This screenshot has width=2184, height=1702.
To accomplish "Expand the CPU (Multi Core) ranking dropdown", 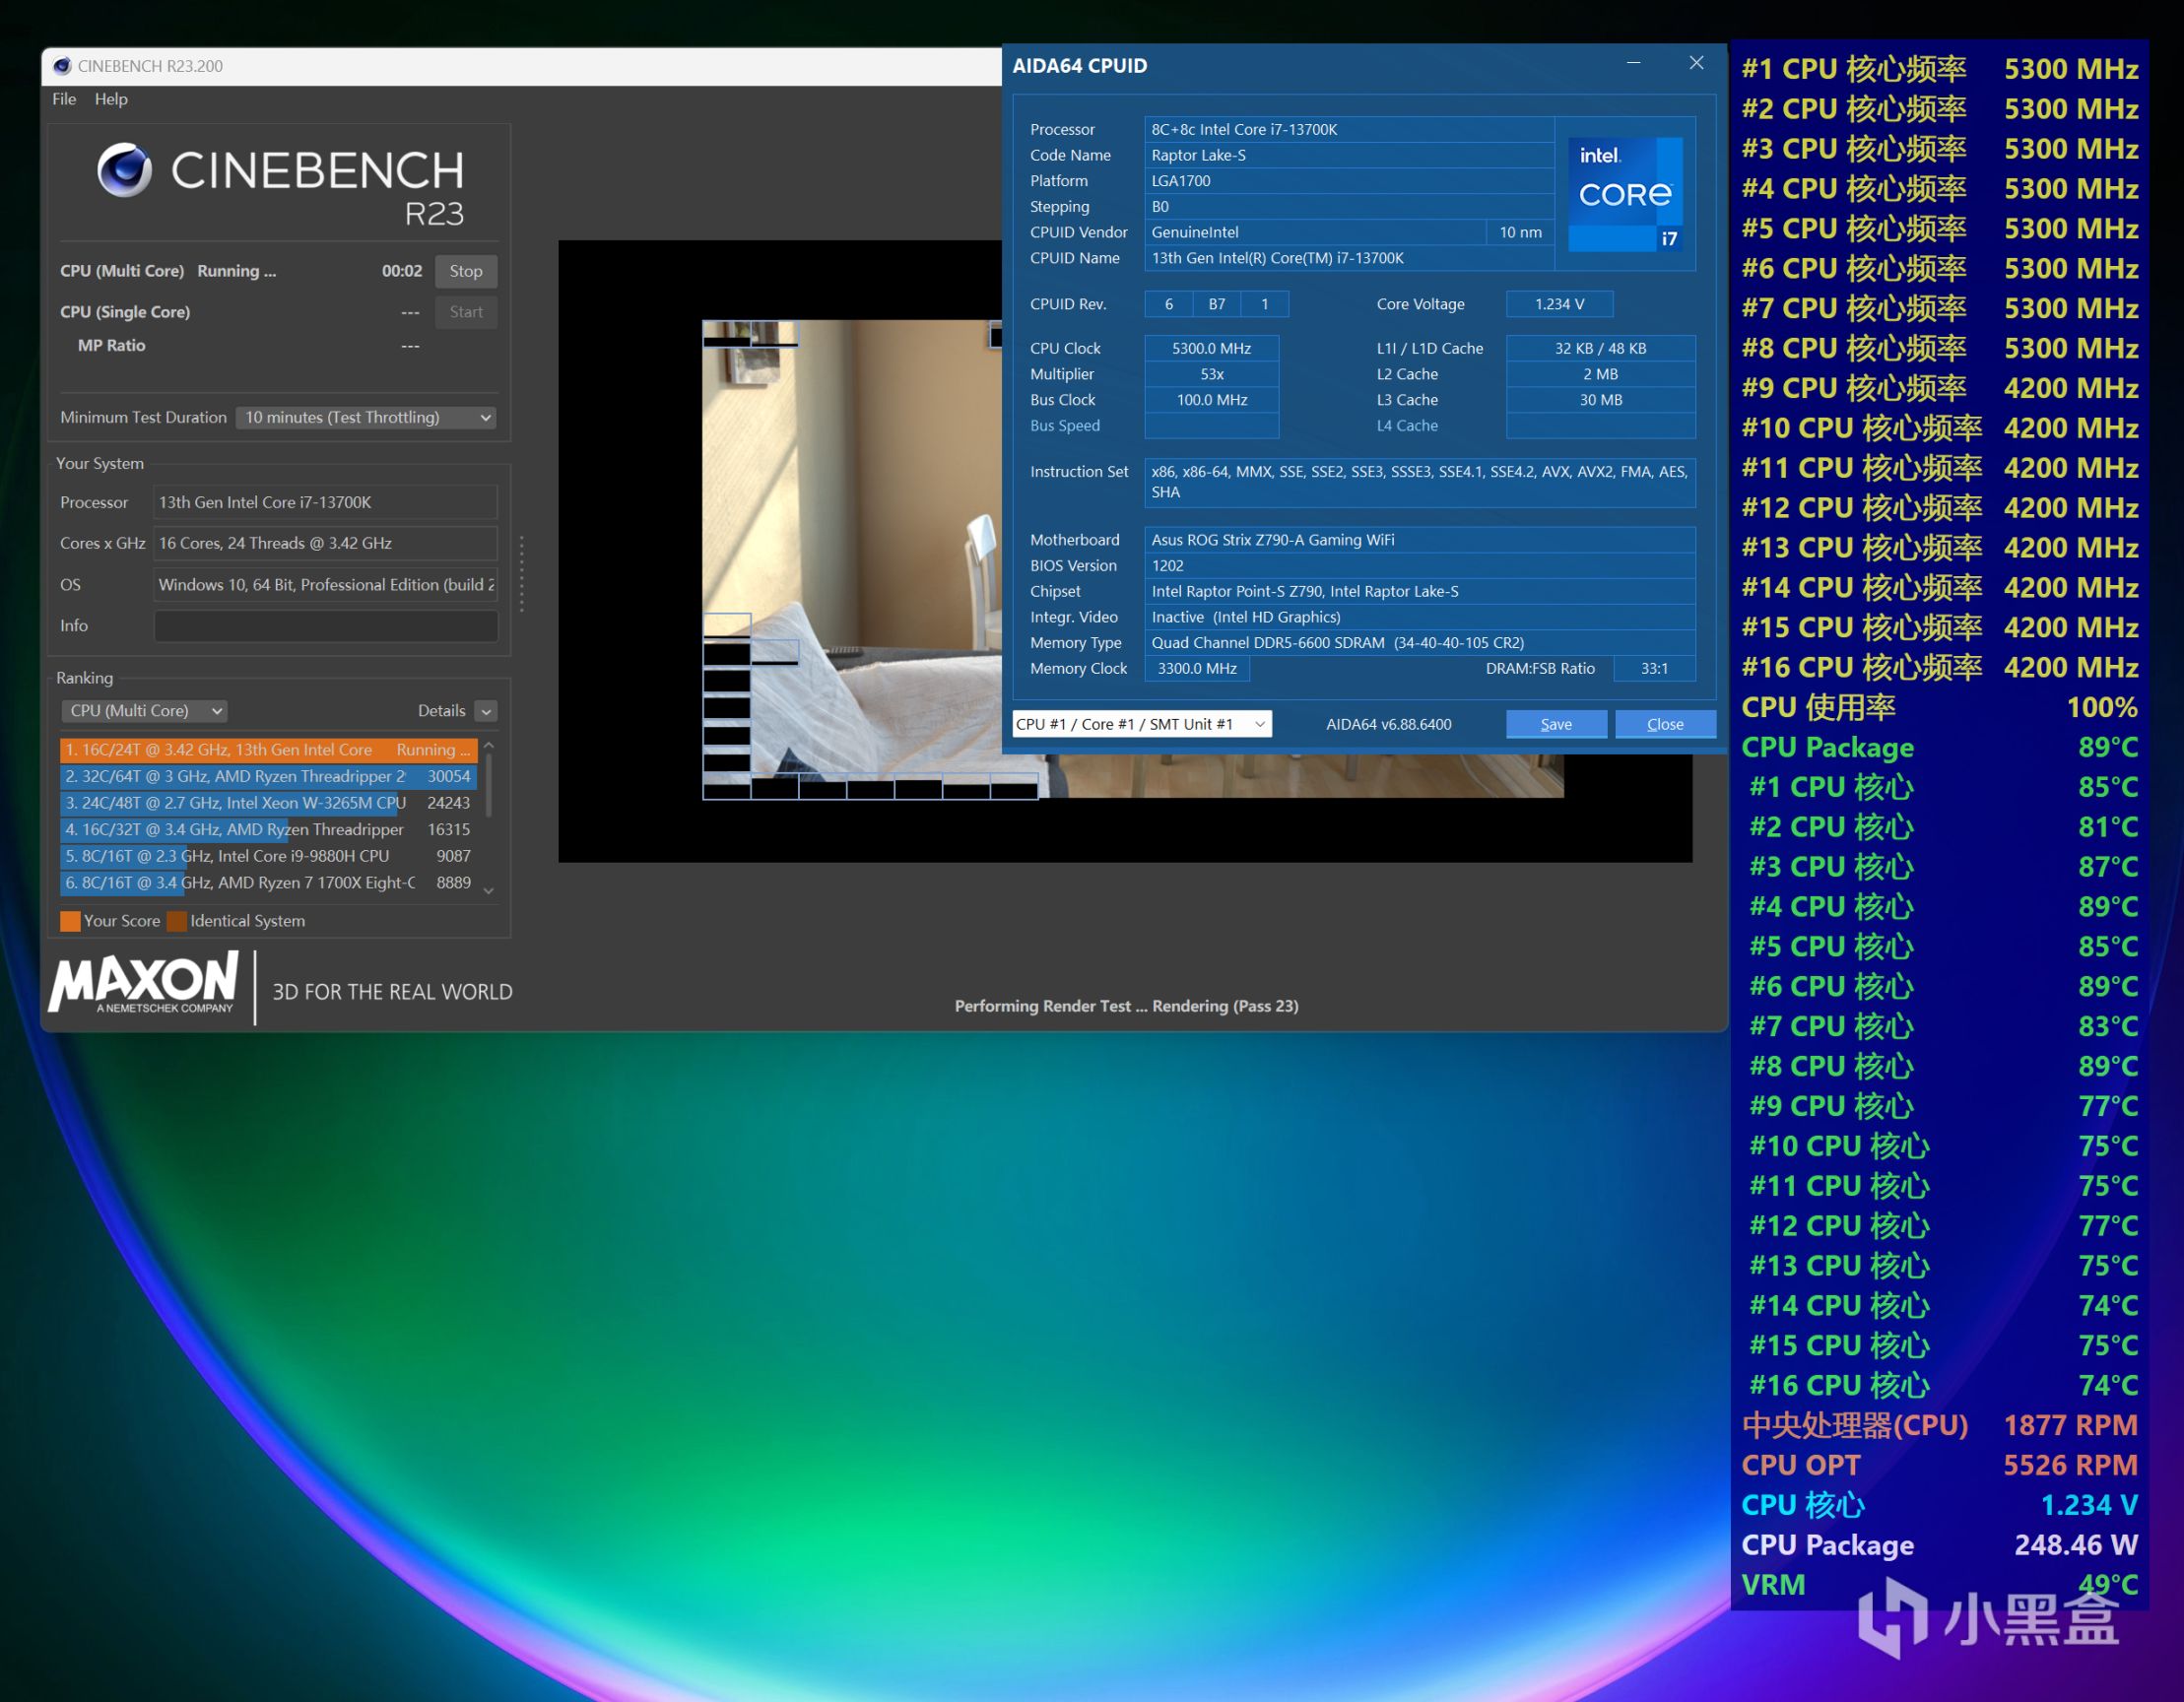I will pos(144,710).
